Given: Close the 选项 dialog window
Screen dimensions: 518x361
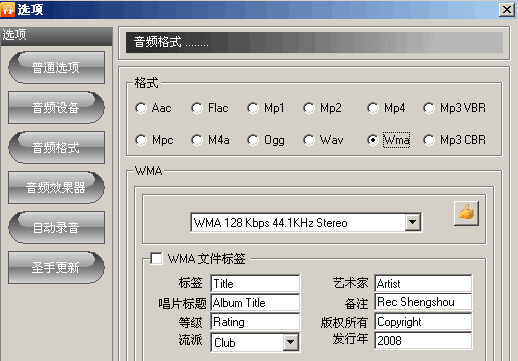Looking at the screenshot, I should [507, 9].
